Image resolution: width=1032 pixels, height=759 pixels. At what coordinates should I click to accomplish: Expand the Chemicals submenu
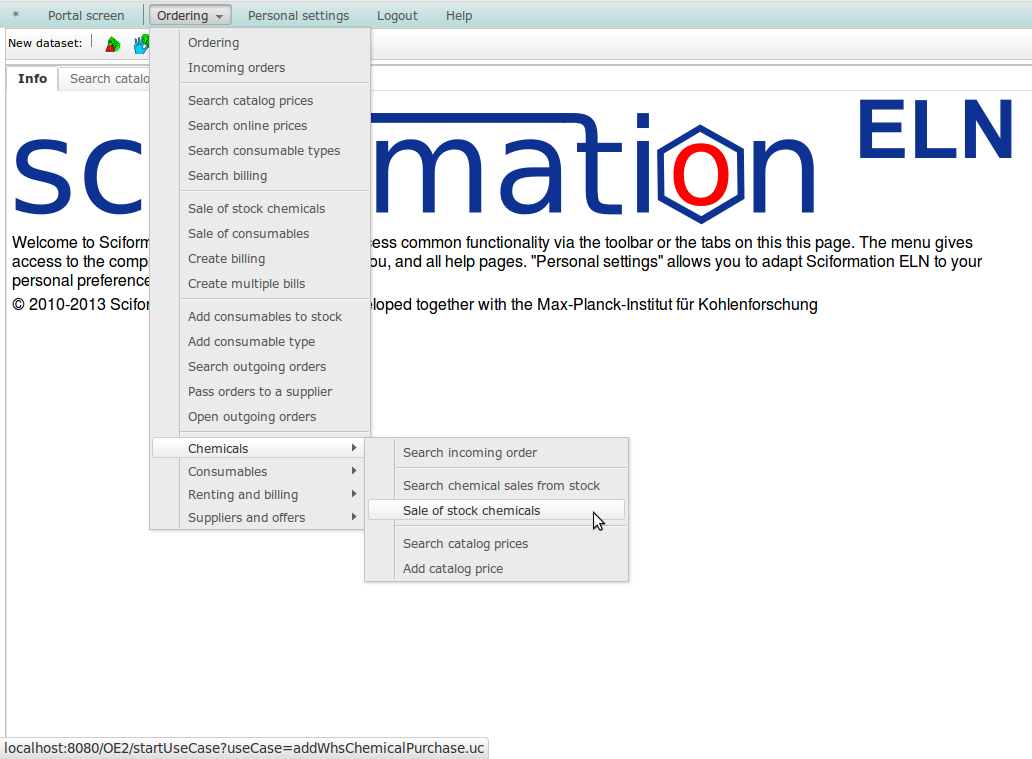[258, 448]
